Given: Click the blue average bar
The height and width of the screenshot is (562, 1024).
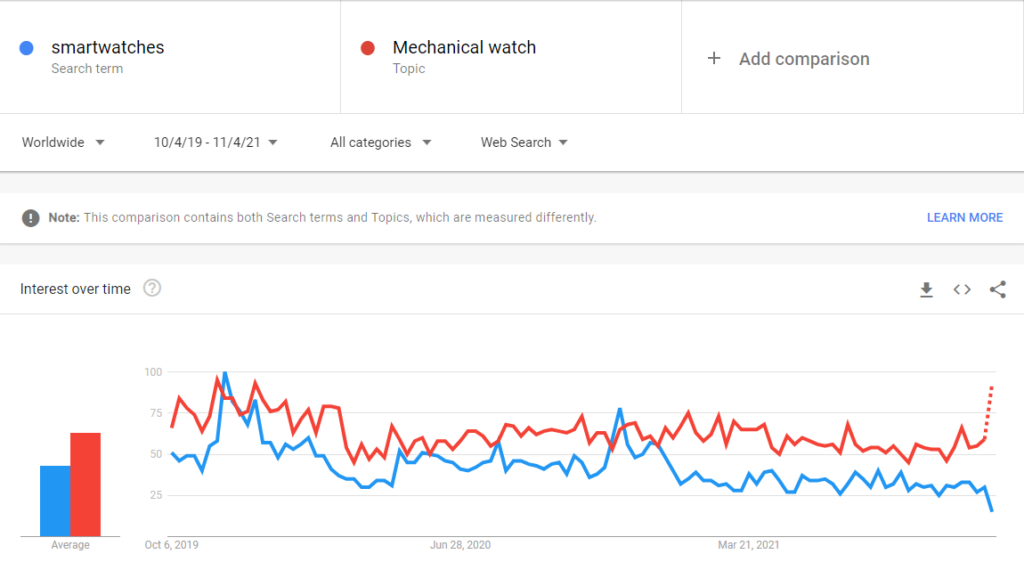Looking at the screenshot, I should coord(56,501).
